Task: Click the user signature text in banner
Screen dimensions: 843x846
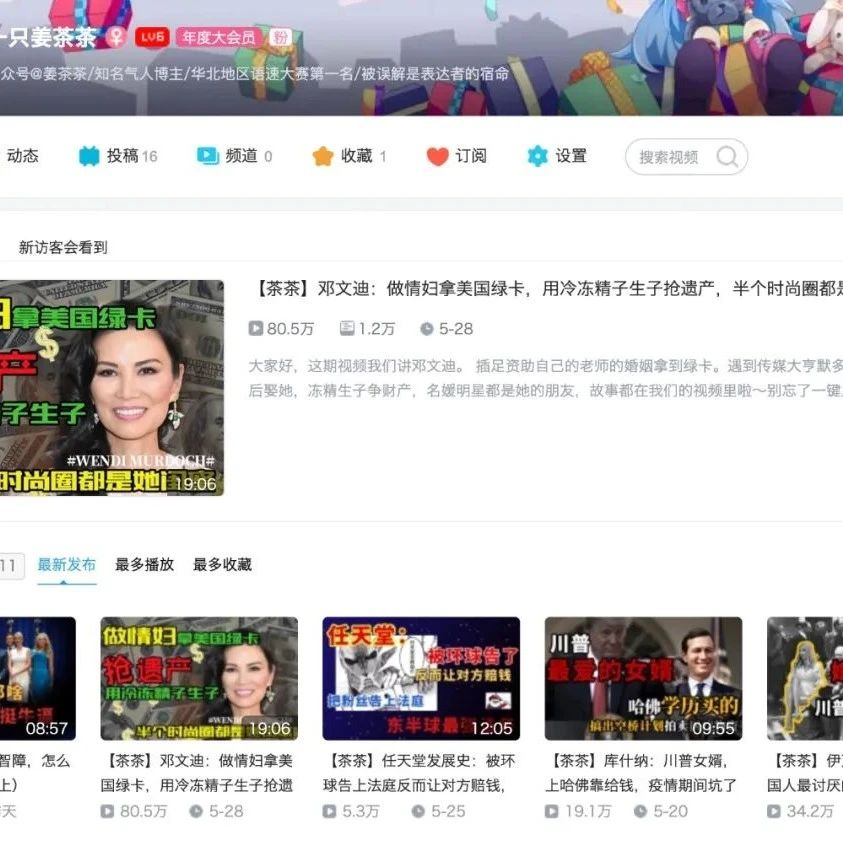Action: (254, 74)
